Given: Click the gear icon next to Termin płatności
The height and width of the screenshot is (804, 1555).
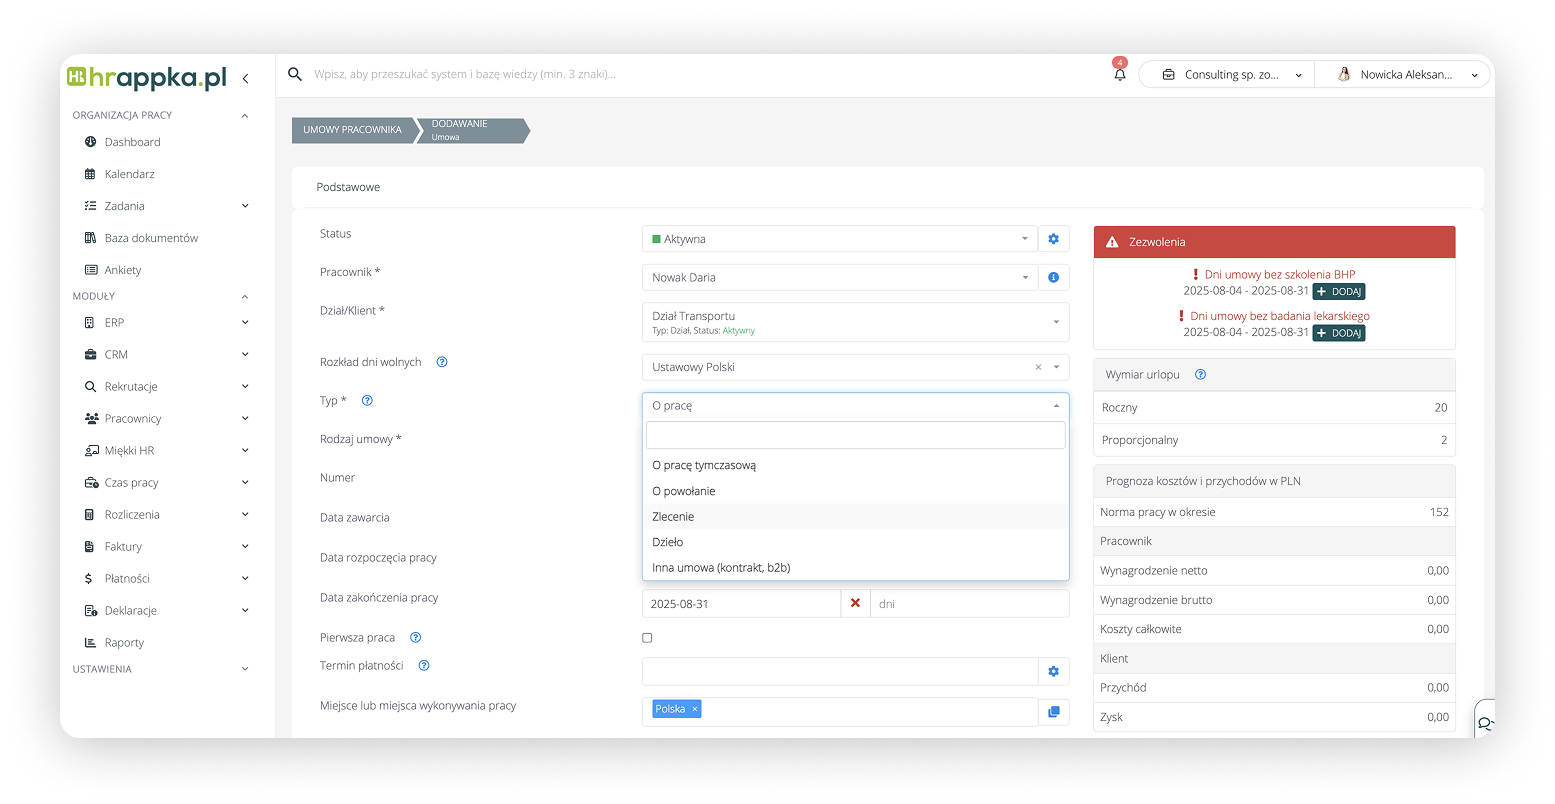Looking at the screenshot, I should (x=1053, y=672).
